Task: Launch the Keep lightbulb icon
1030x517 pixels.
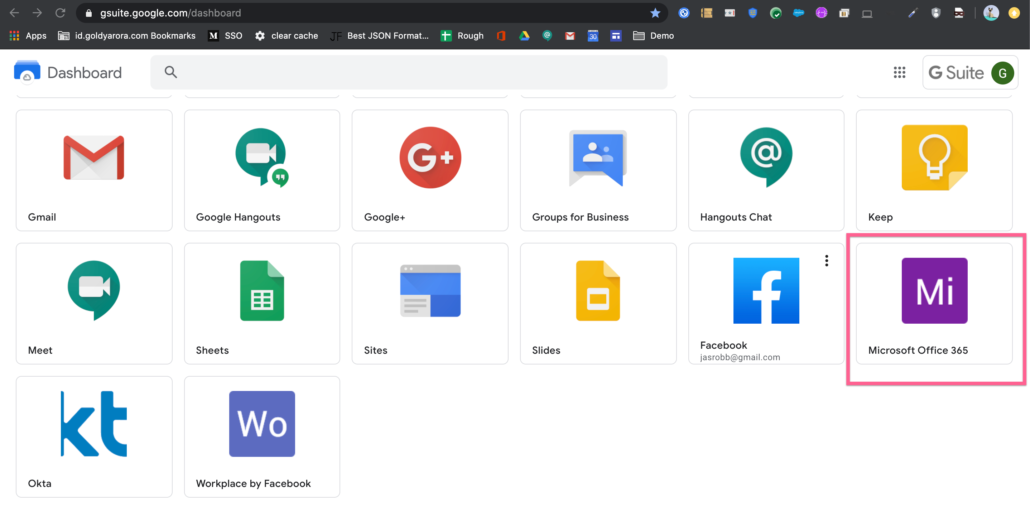Action: click(x=934, y=158)
